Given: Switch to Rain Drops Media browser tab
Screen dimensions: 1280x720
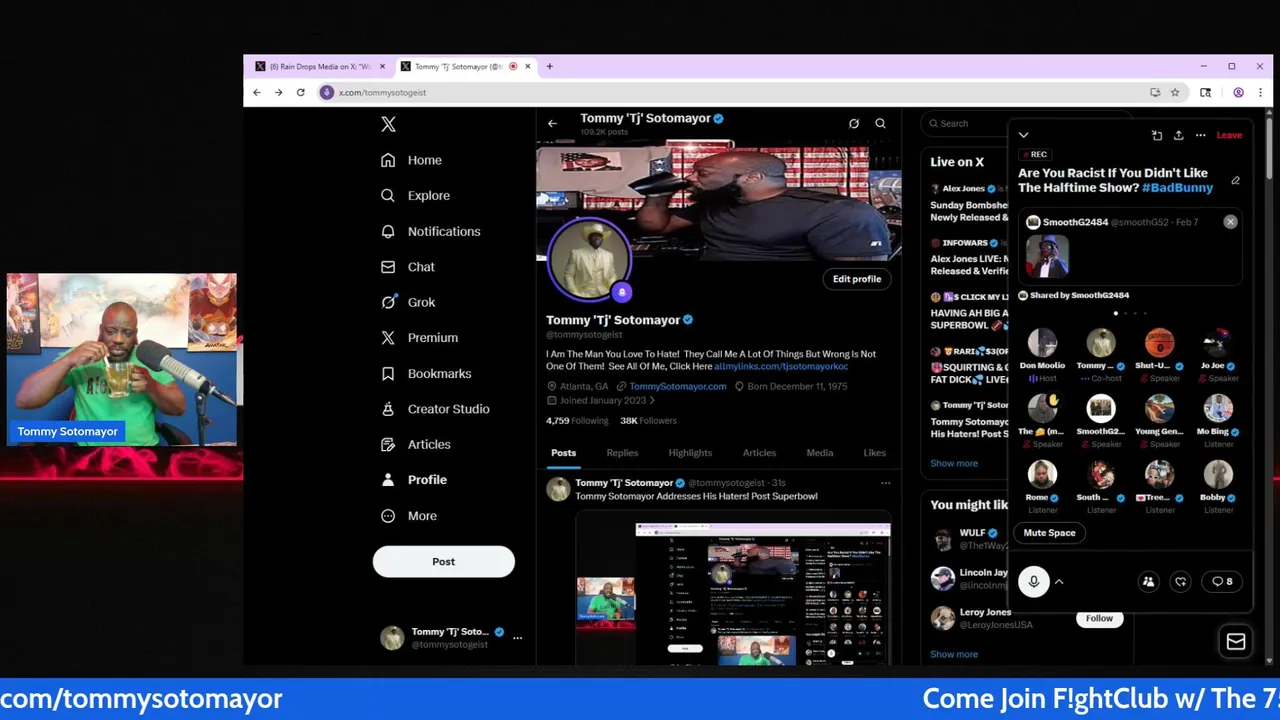Looking at the screenshot, I should click(x=319, y=67).
